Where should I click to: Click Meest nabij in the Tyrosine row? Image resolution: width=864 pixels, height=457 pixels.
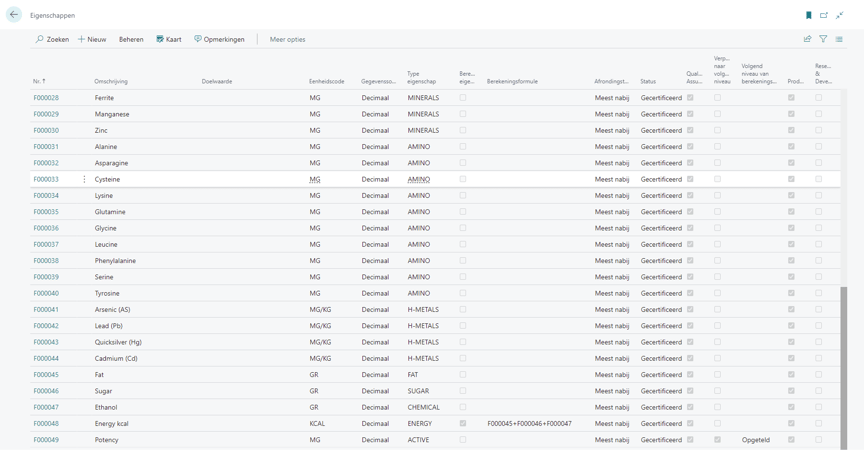click(612, 293)
